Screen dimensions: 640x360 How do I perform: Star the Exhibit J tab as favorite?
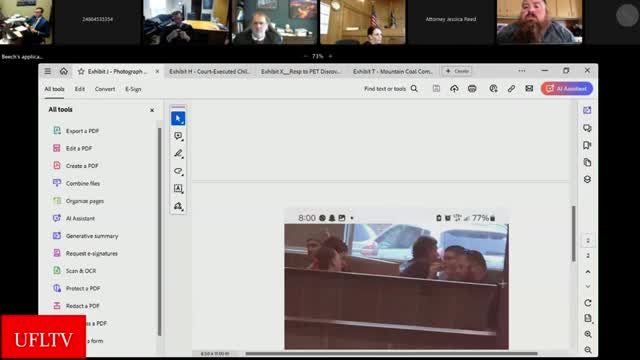coord(81,71)
